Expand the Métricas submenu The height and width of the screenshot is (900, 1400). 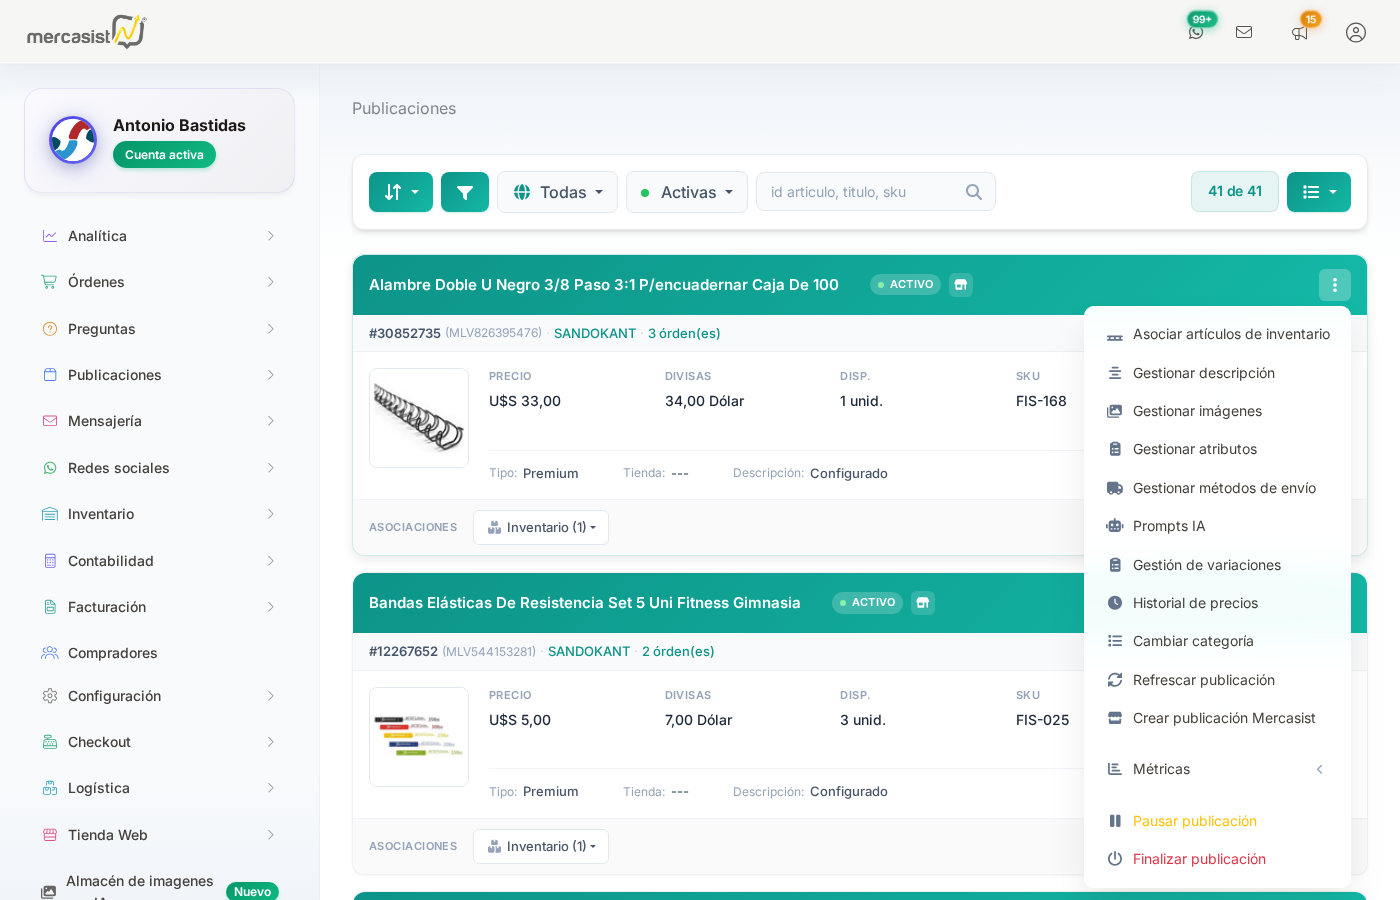pos(1217,769)
